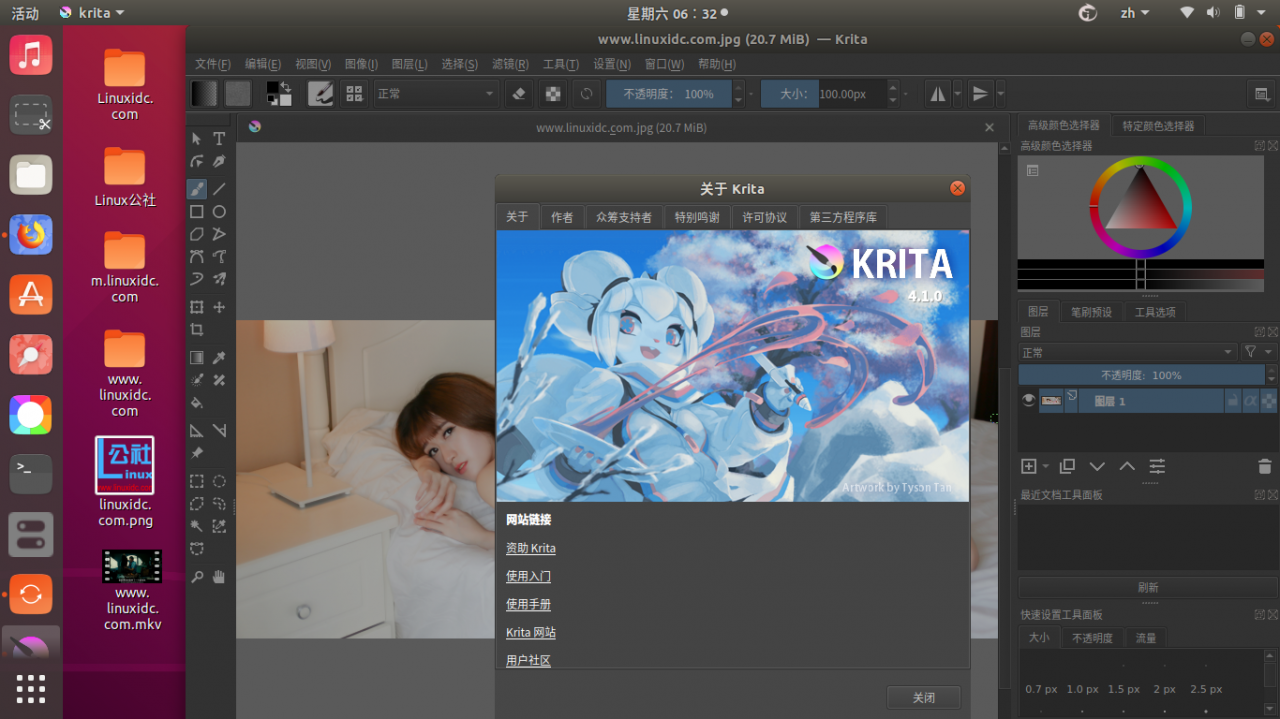The image size is (1280, 719).
Task: Open the 滤镜(R) menu
Action: (x=510, y=64)
